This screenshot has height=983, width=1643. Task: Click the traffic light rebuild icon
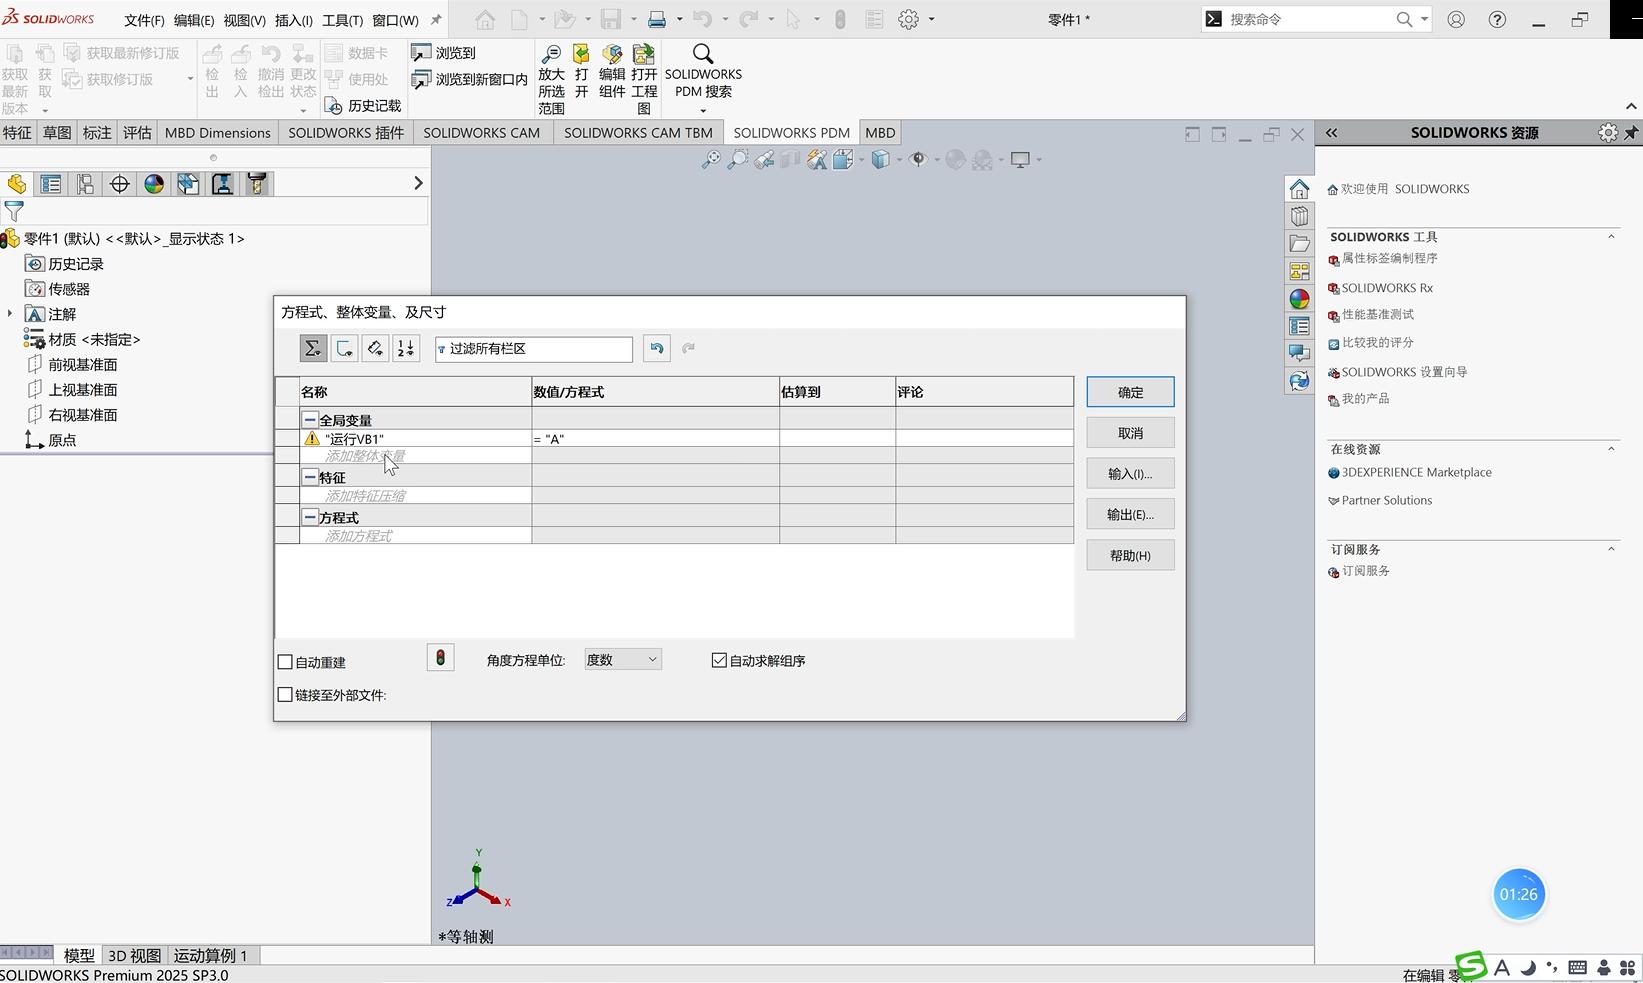[440, 658]
